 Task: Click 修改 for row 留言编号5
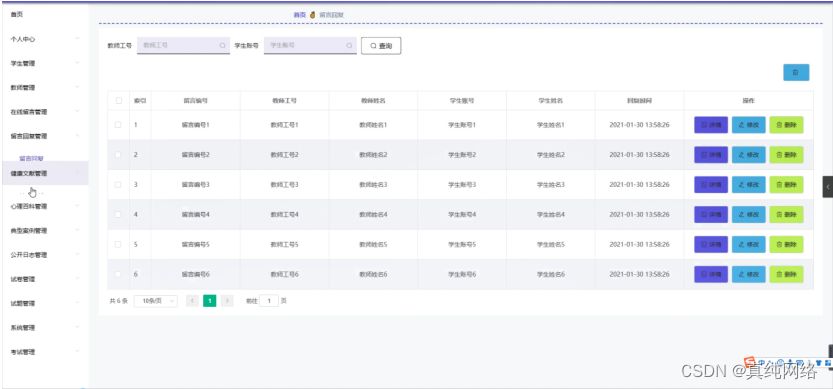[x=749, y=244]
